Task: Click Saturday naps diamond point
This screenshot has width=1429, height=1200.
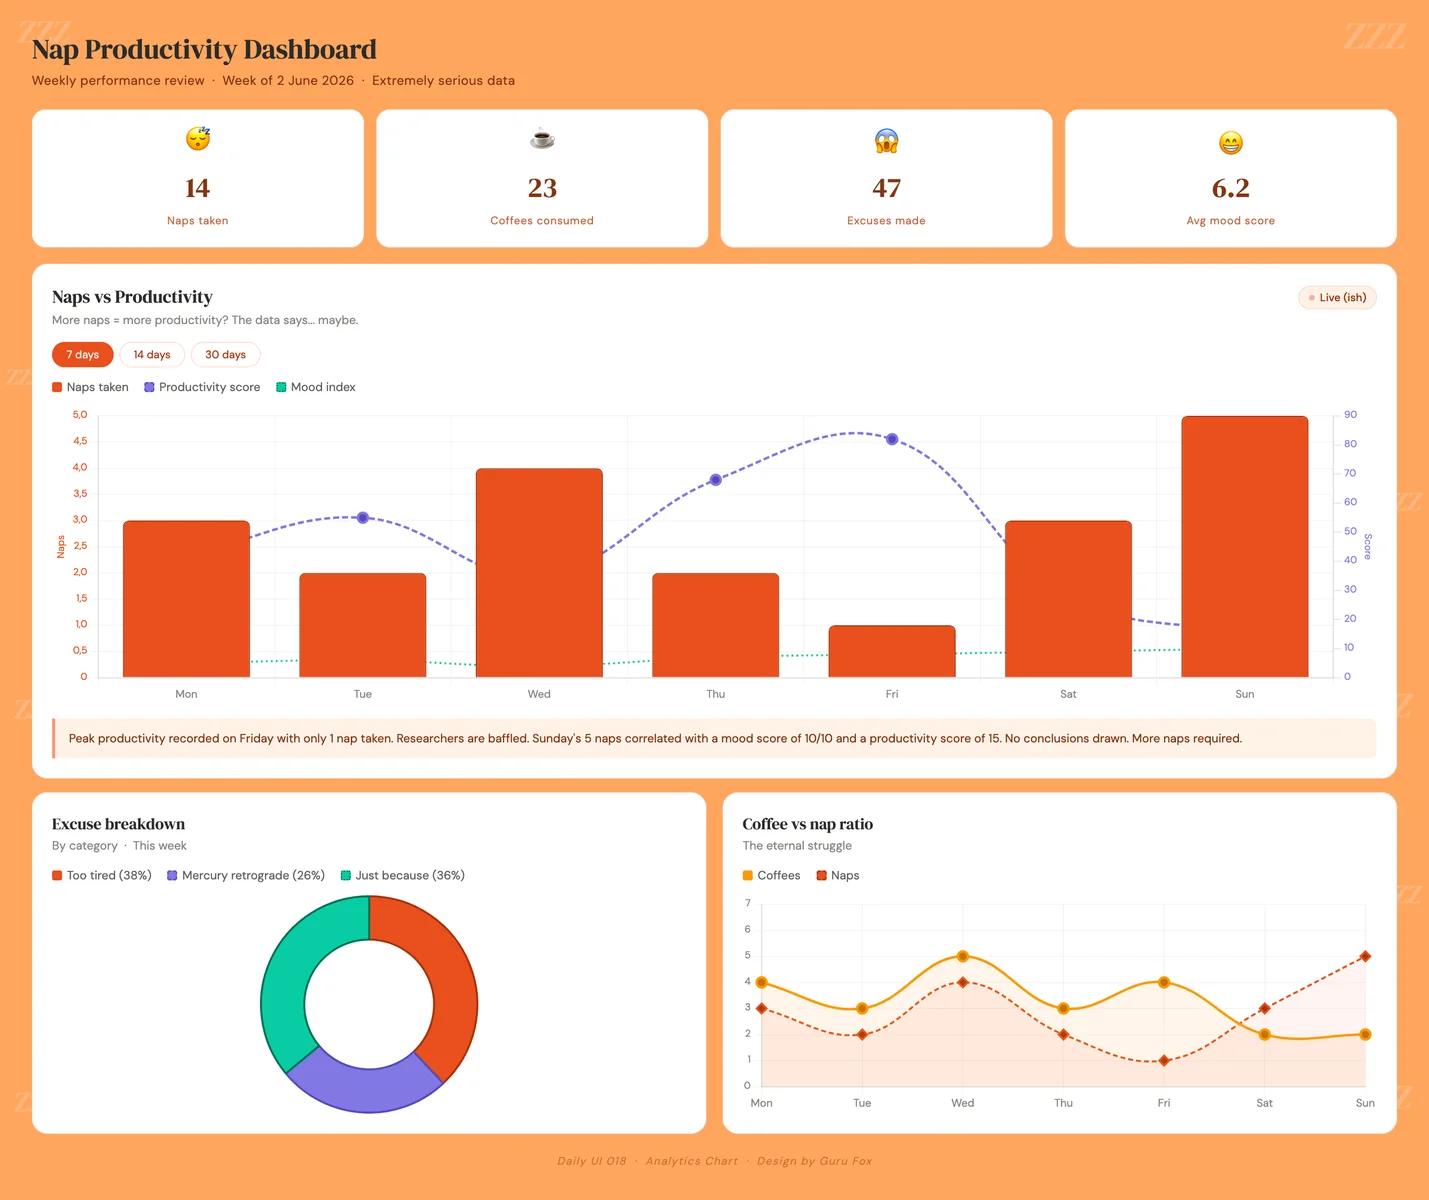Action: tap(1265, 1009)
